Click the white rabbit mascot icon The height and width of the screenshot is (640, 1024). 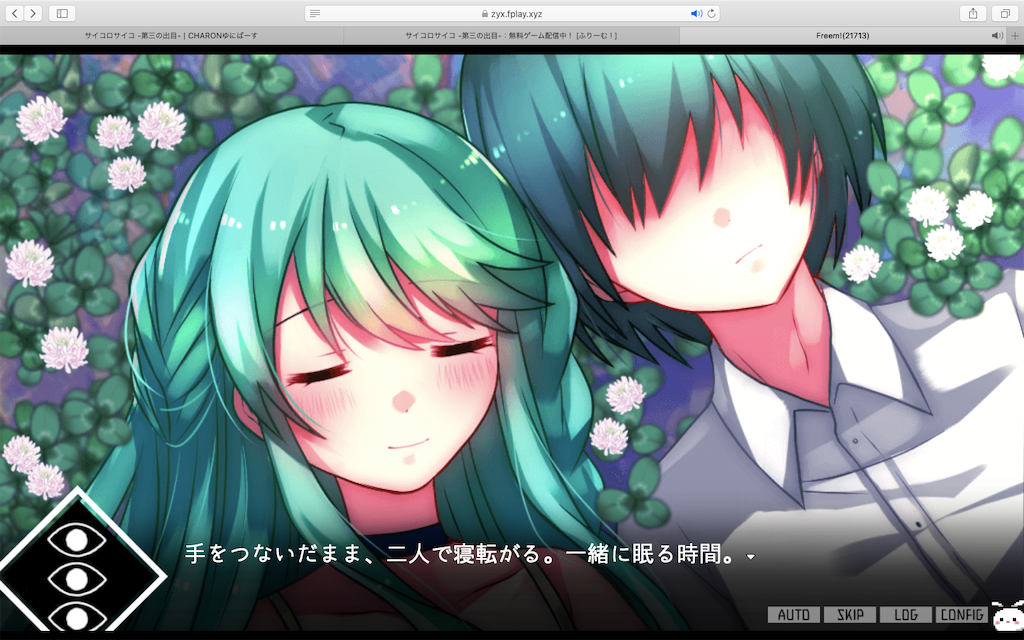click(1008, 616)
